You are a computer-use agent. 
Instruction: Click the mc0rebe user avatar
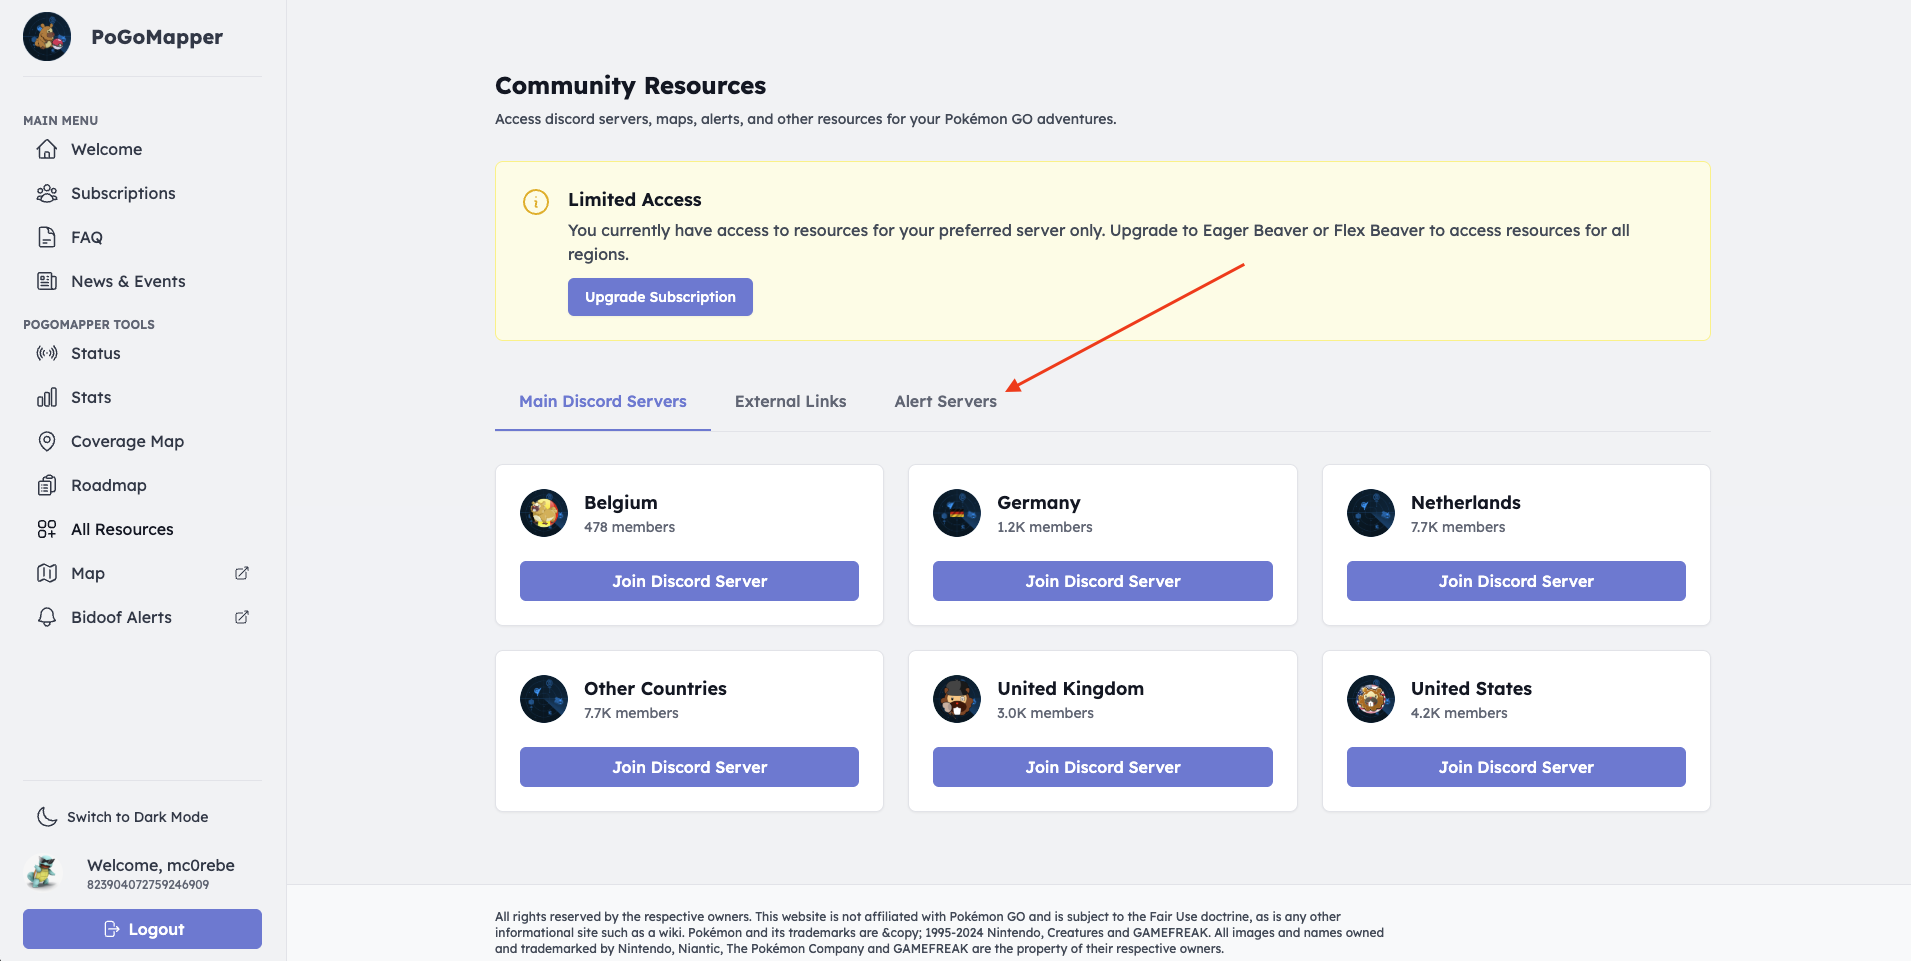click(43, 873)
